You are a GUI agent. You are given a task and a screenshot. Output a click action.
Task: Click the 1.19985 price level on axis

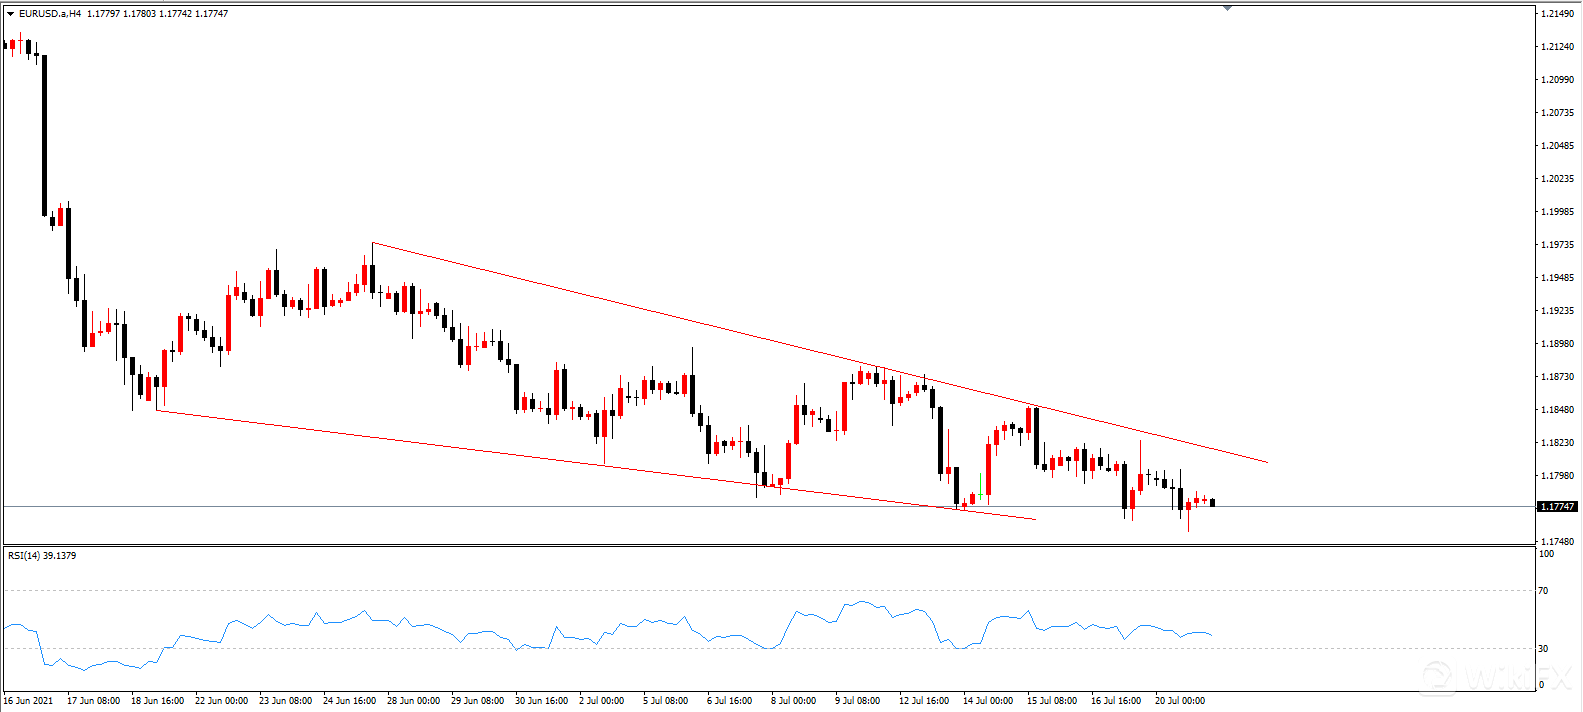[x=1557, y=212]
